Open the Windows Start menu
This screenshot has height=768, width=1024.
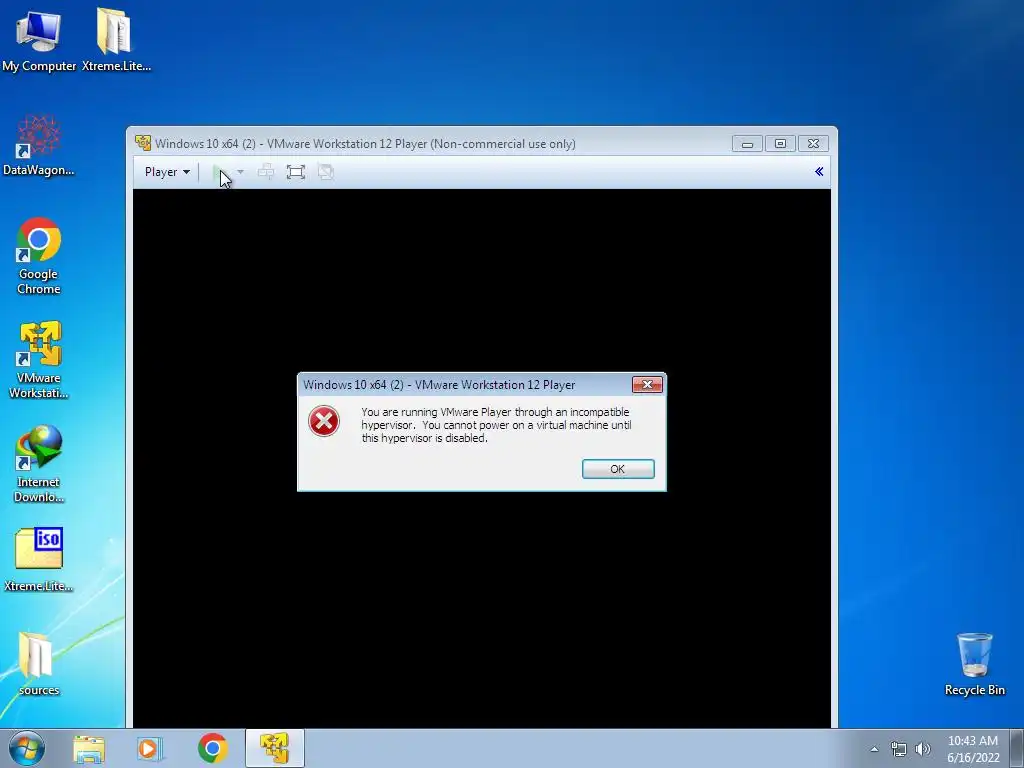pos(26,748)
